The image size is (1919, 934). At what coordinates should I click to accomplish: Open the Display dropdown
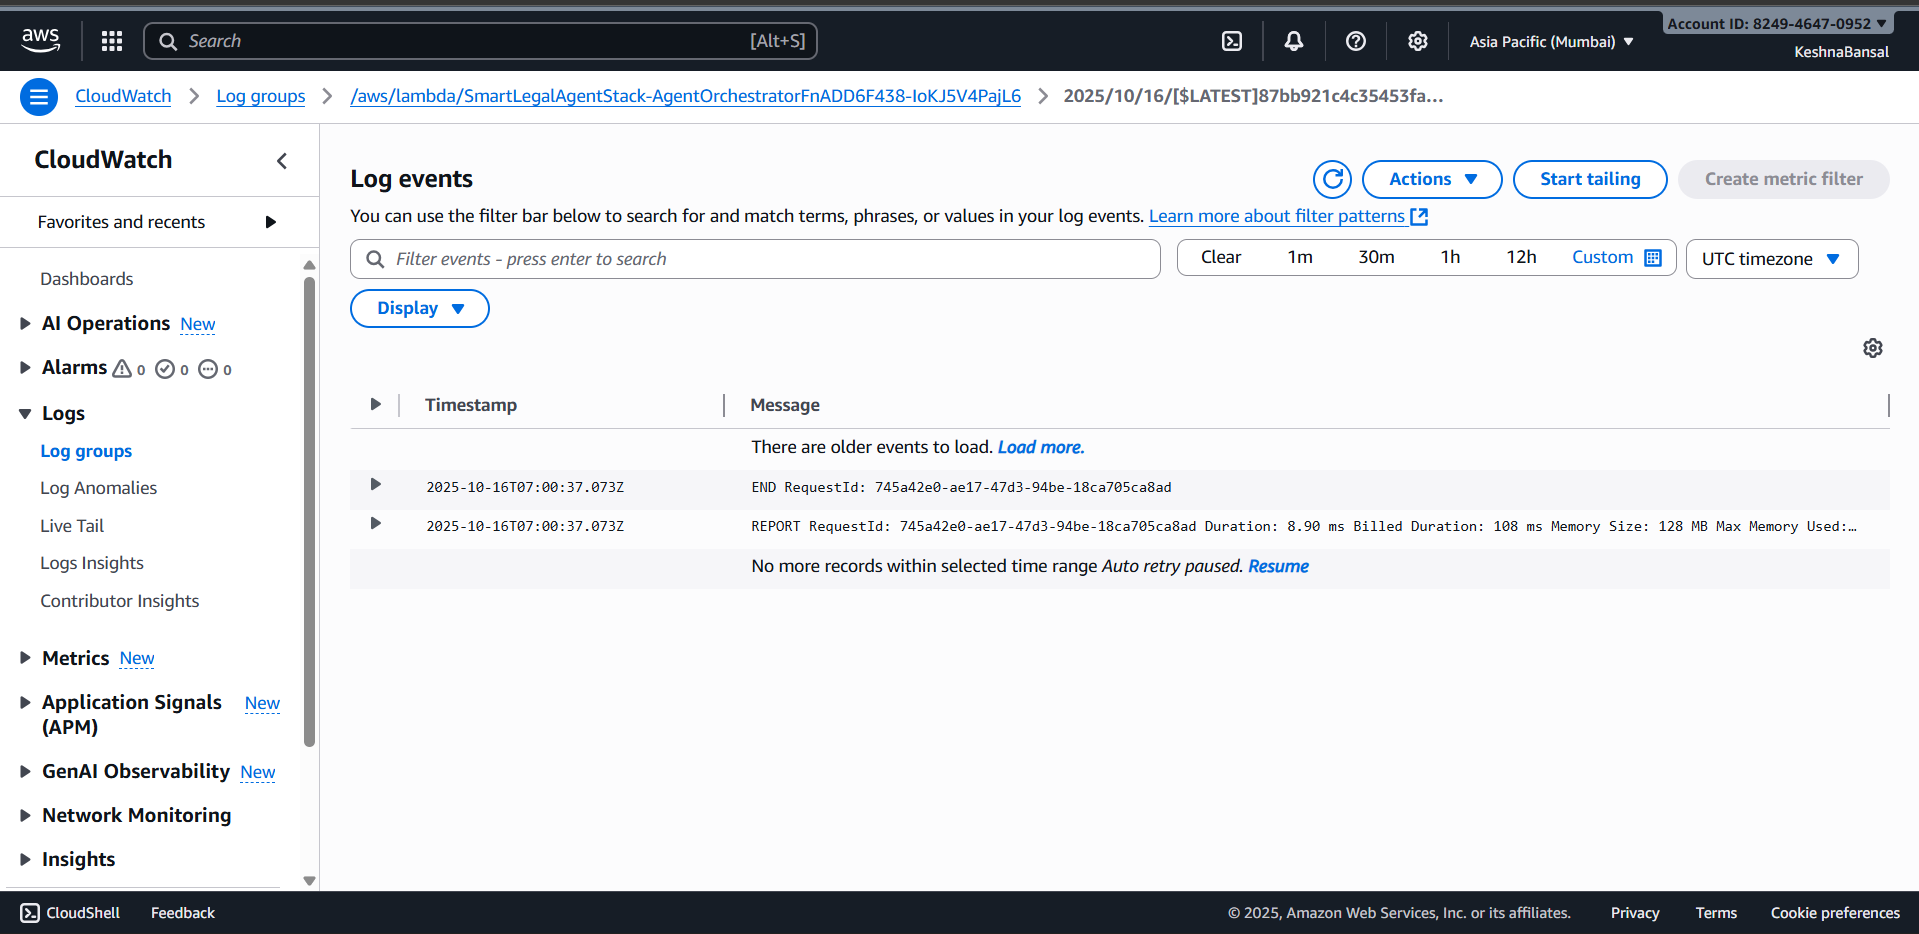click(x=420, y=308)
